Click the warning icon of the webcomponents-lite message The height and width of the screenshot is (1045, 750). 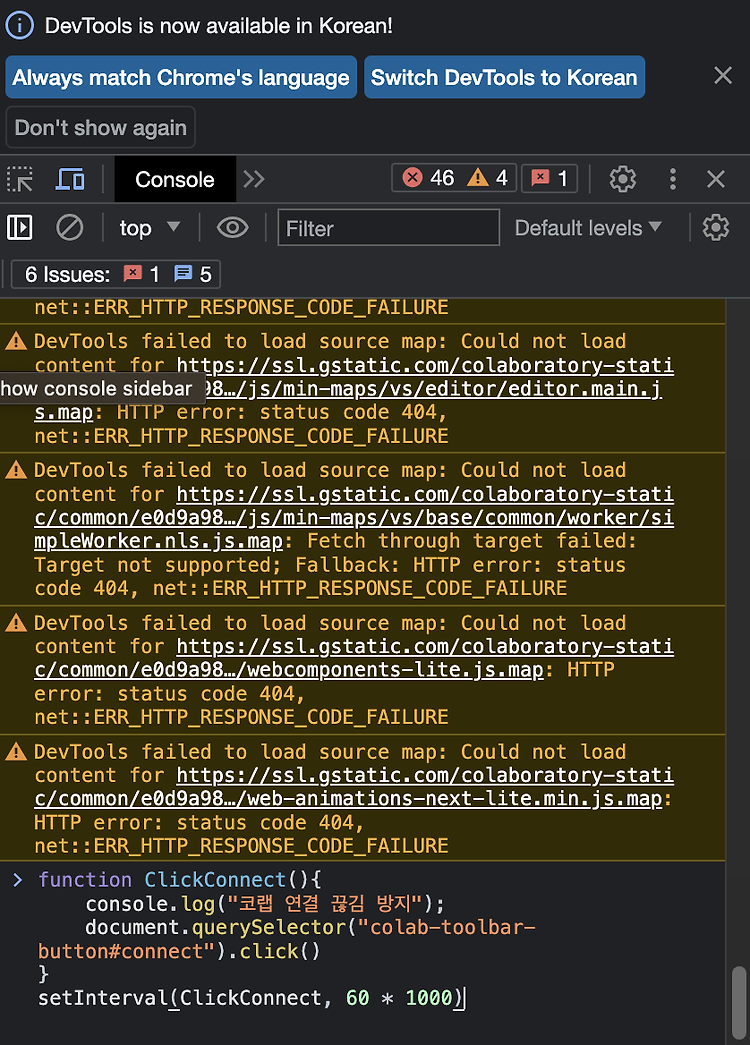tap(16, 623)
